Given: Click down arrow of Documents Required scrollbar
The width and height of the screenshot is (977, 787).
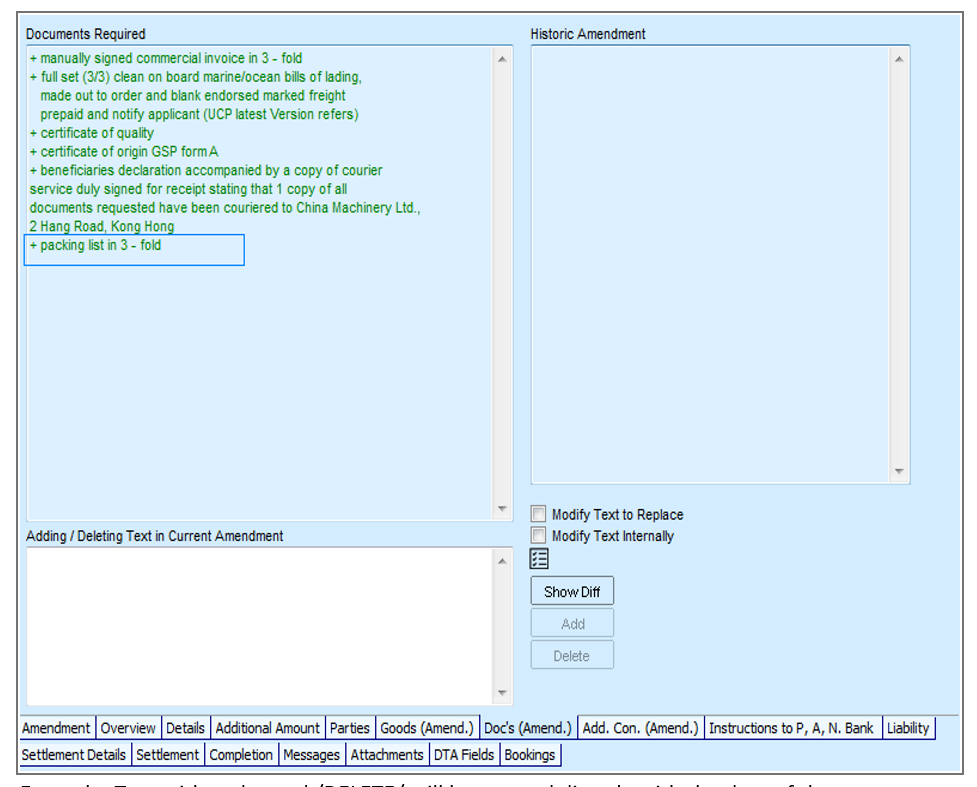Looking at the screenshot, I should [502, 508].
